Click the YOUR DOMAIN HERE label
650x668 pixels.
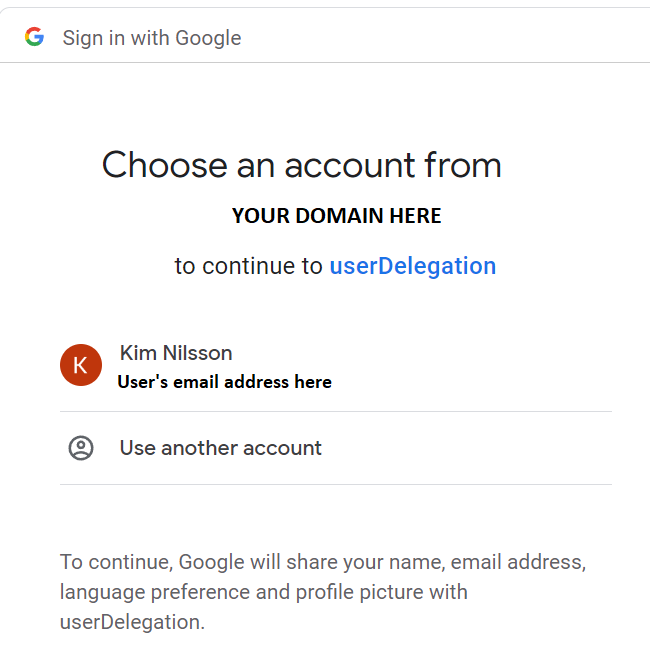[337, 216]
